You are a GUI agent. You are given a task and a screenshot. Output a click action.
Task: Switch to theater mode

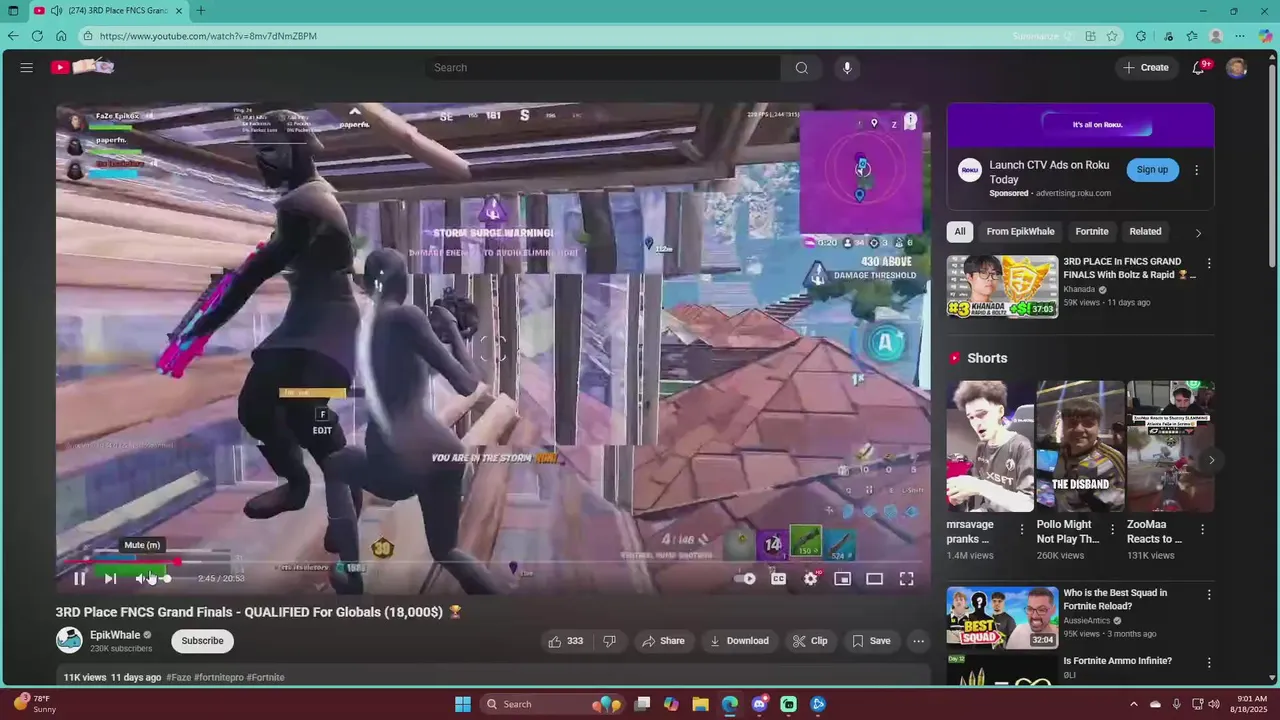[x=874, y=578]
